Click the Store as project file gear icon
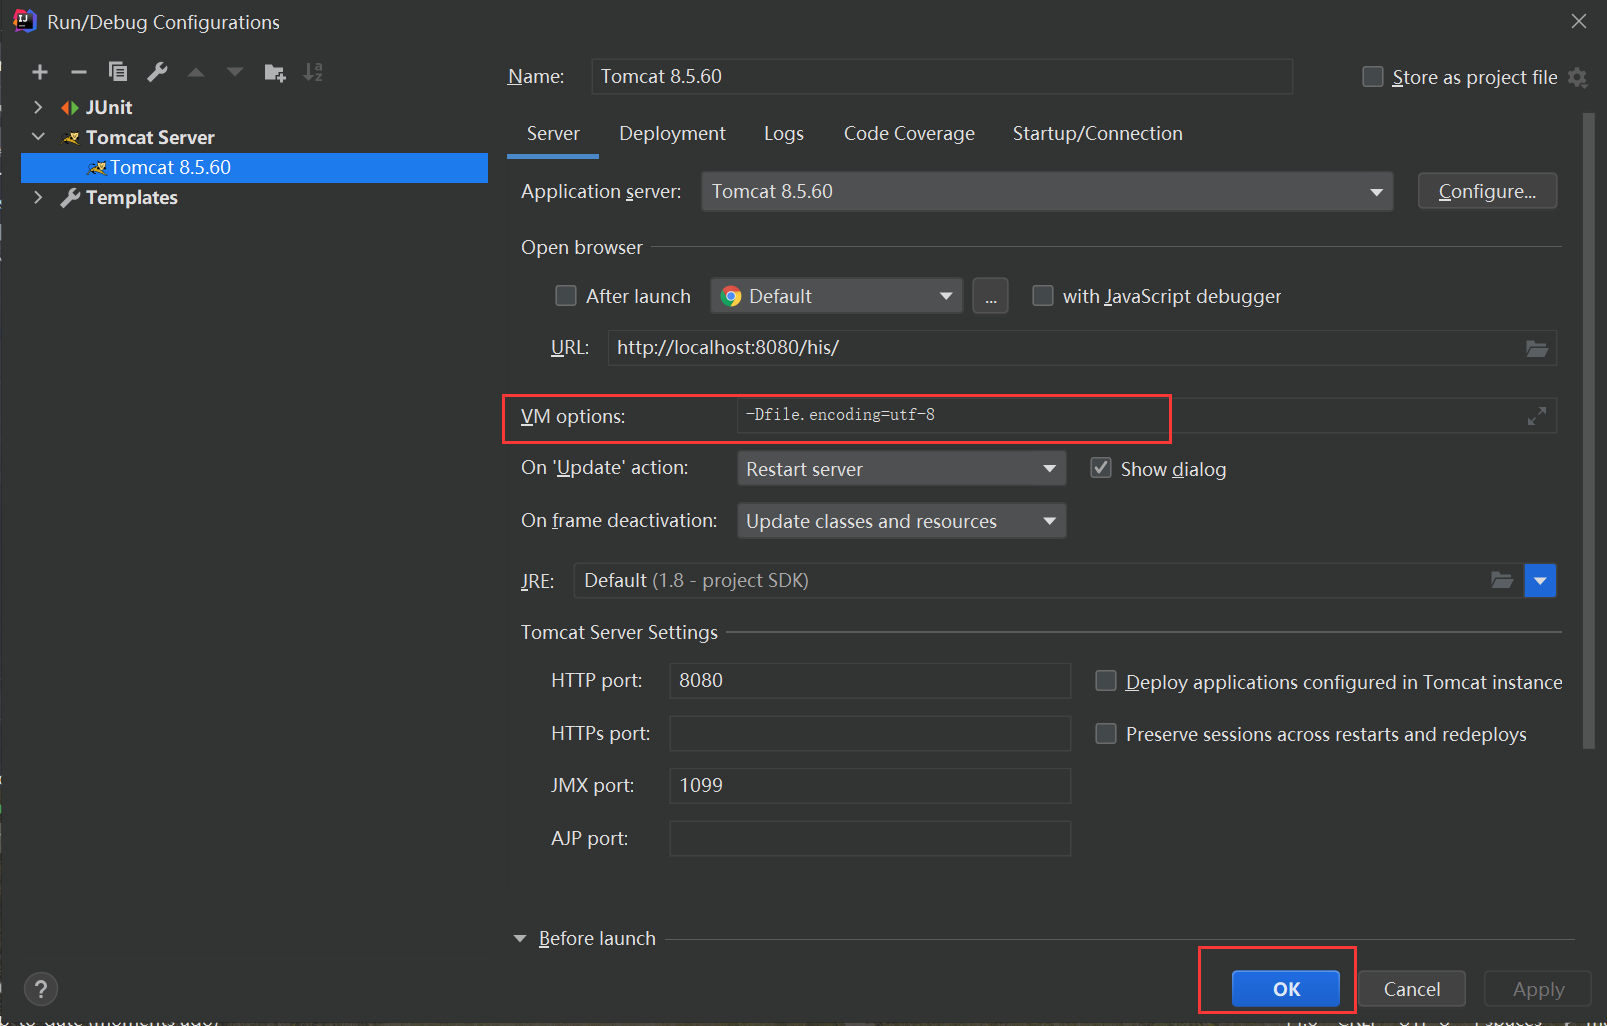 tap(1578, 77)
